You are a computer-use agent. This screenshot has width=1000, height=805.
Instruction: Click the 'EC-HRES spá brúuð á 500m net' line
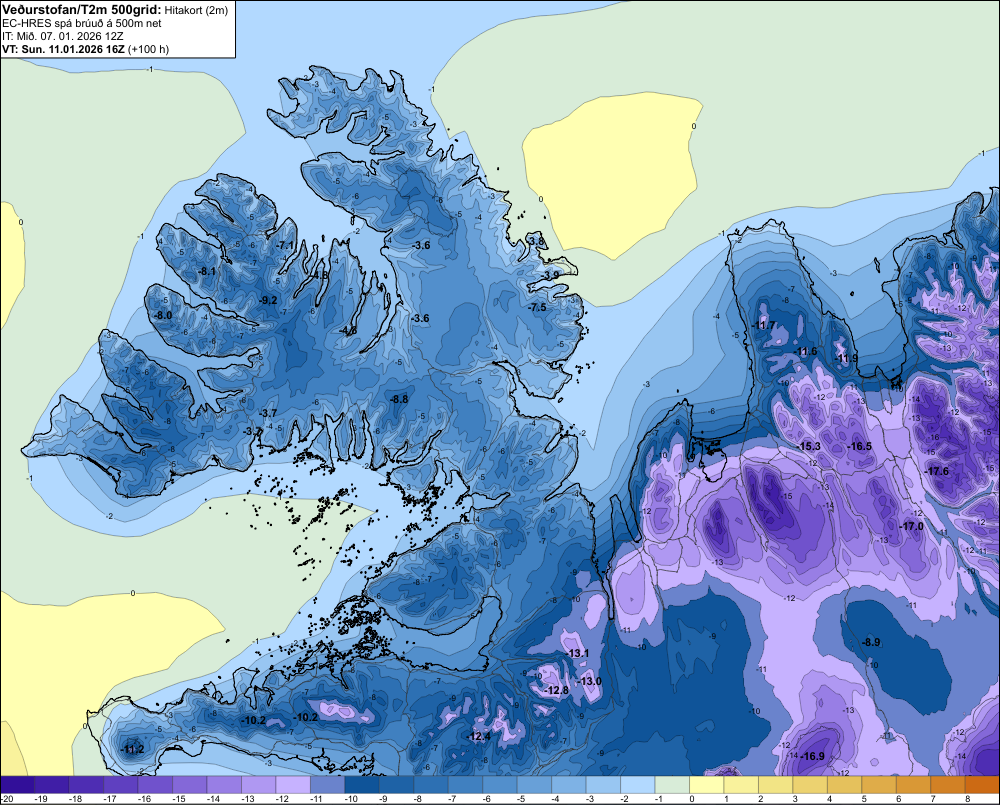[82, 24]
